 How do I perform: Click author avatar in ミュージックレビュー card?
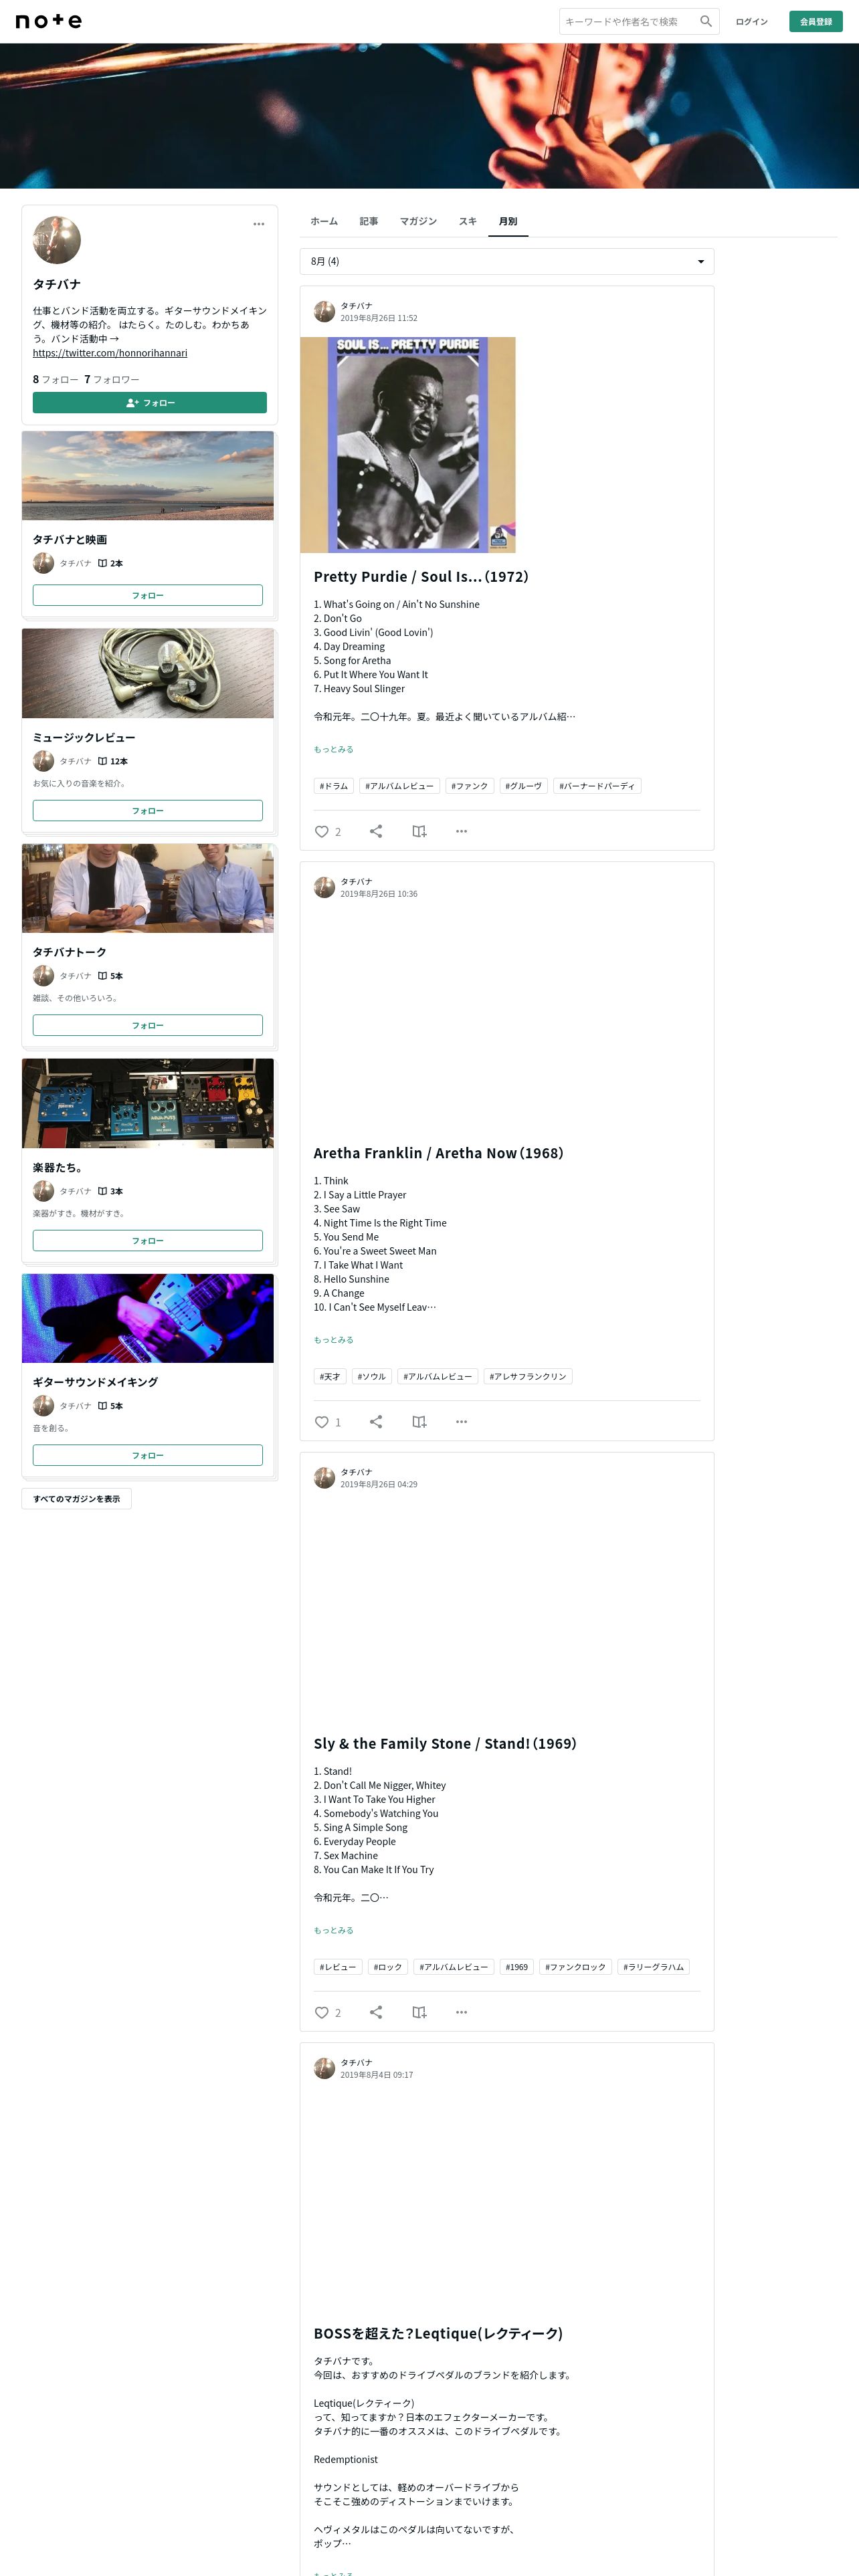43,761
